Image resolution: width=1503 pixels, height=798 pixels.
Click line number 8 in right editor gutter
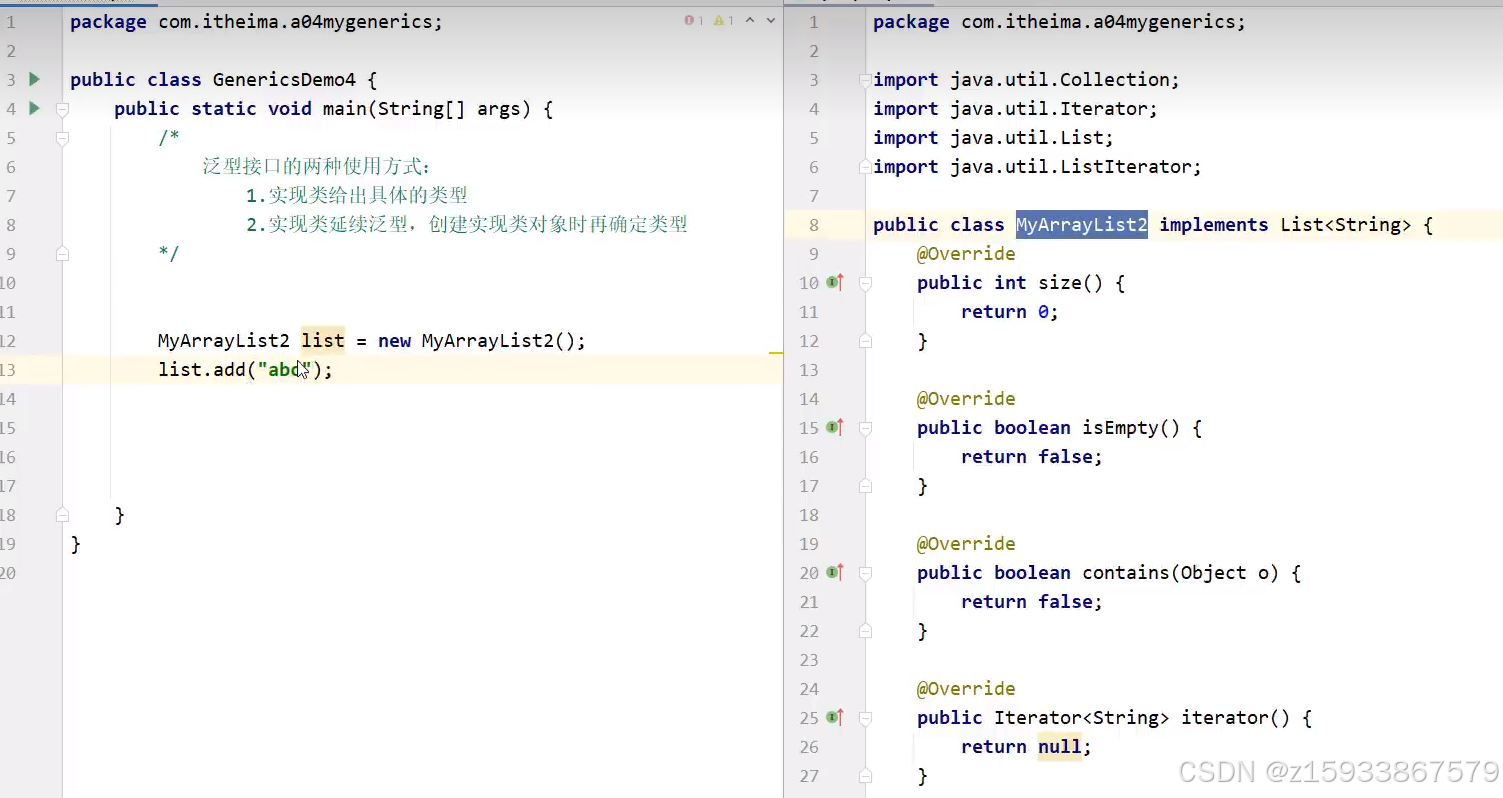(x=813, y=225)
